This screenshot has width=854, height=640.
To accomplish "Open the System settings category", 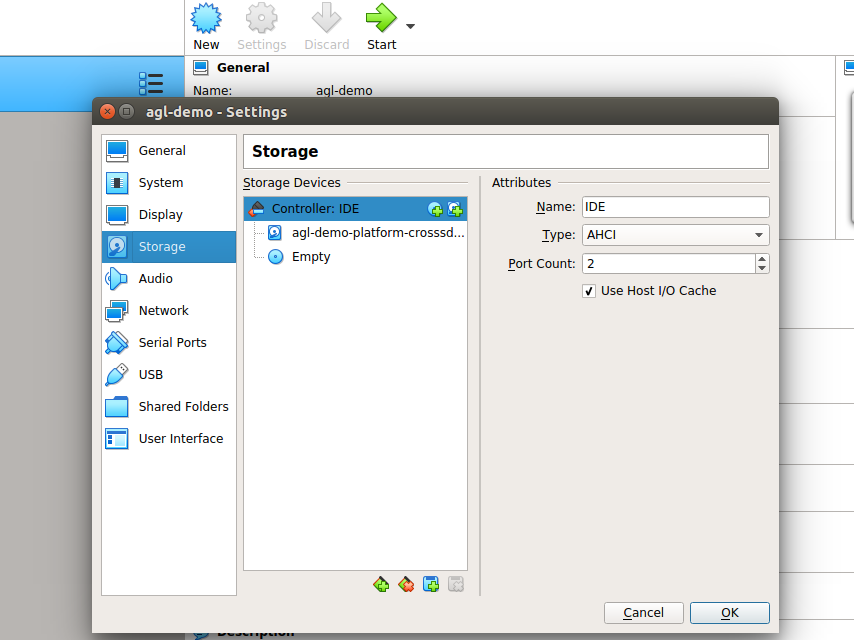I will (x=169, y=183).
